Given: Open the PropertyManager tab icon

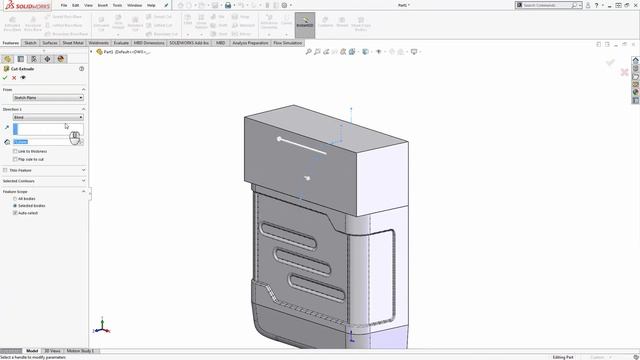Looking at the screenshot, I should 21,59.
